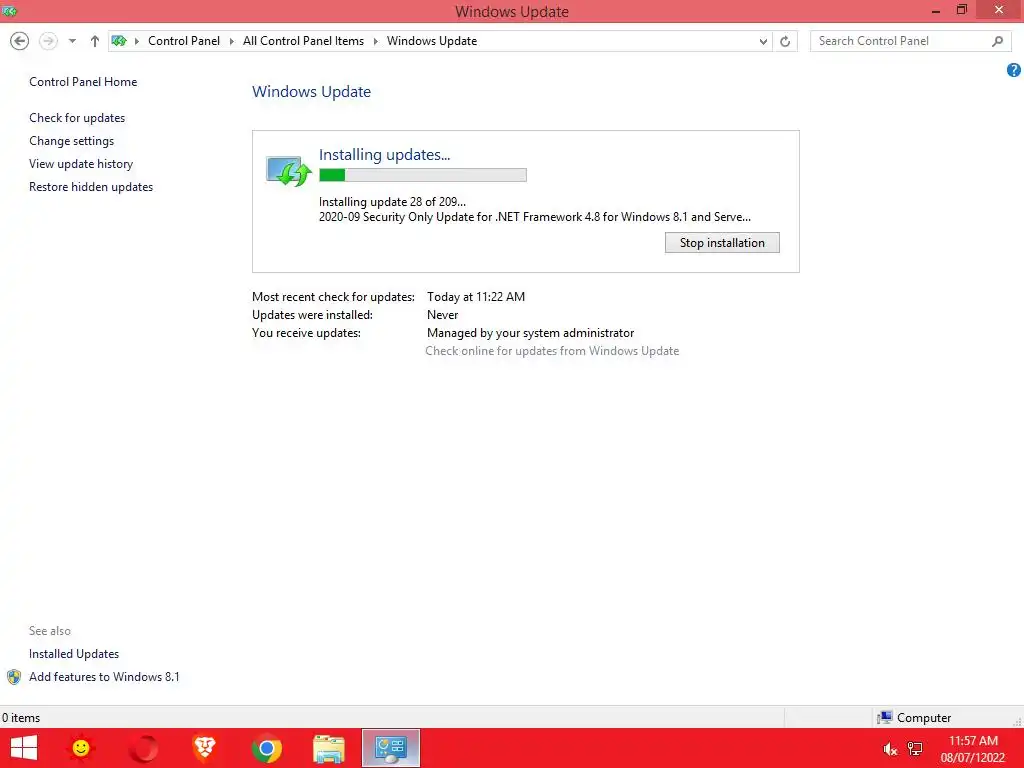Click Check online for updates from Windows Update

(x=552, y=351)
